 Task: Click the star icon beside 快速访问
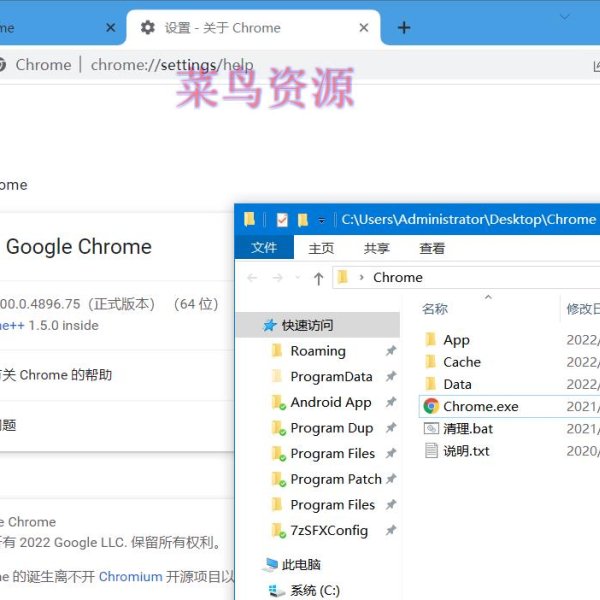click(x=270, y=325)
